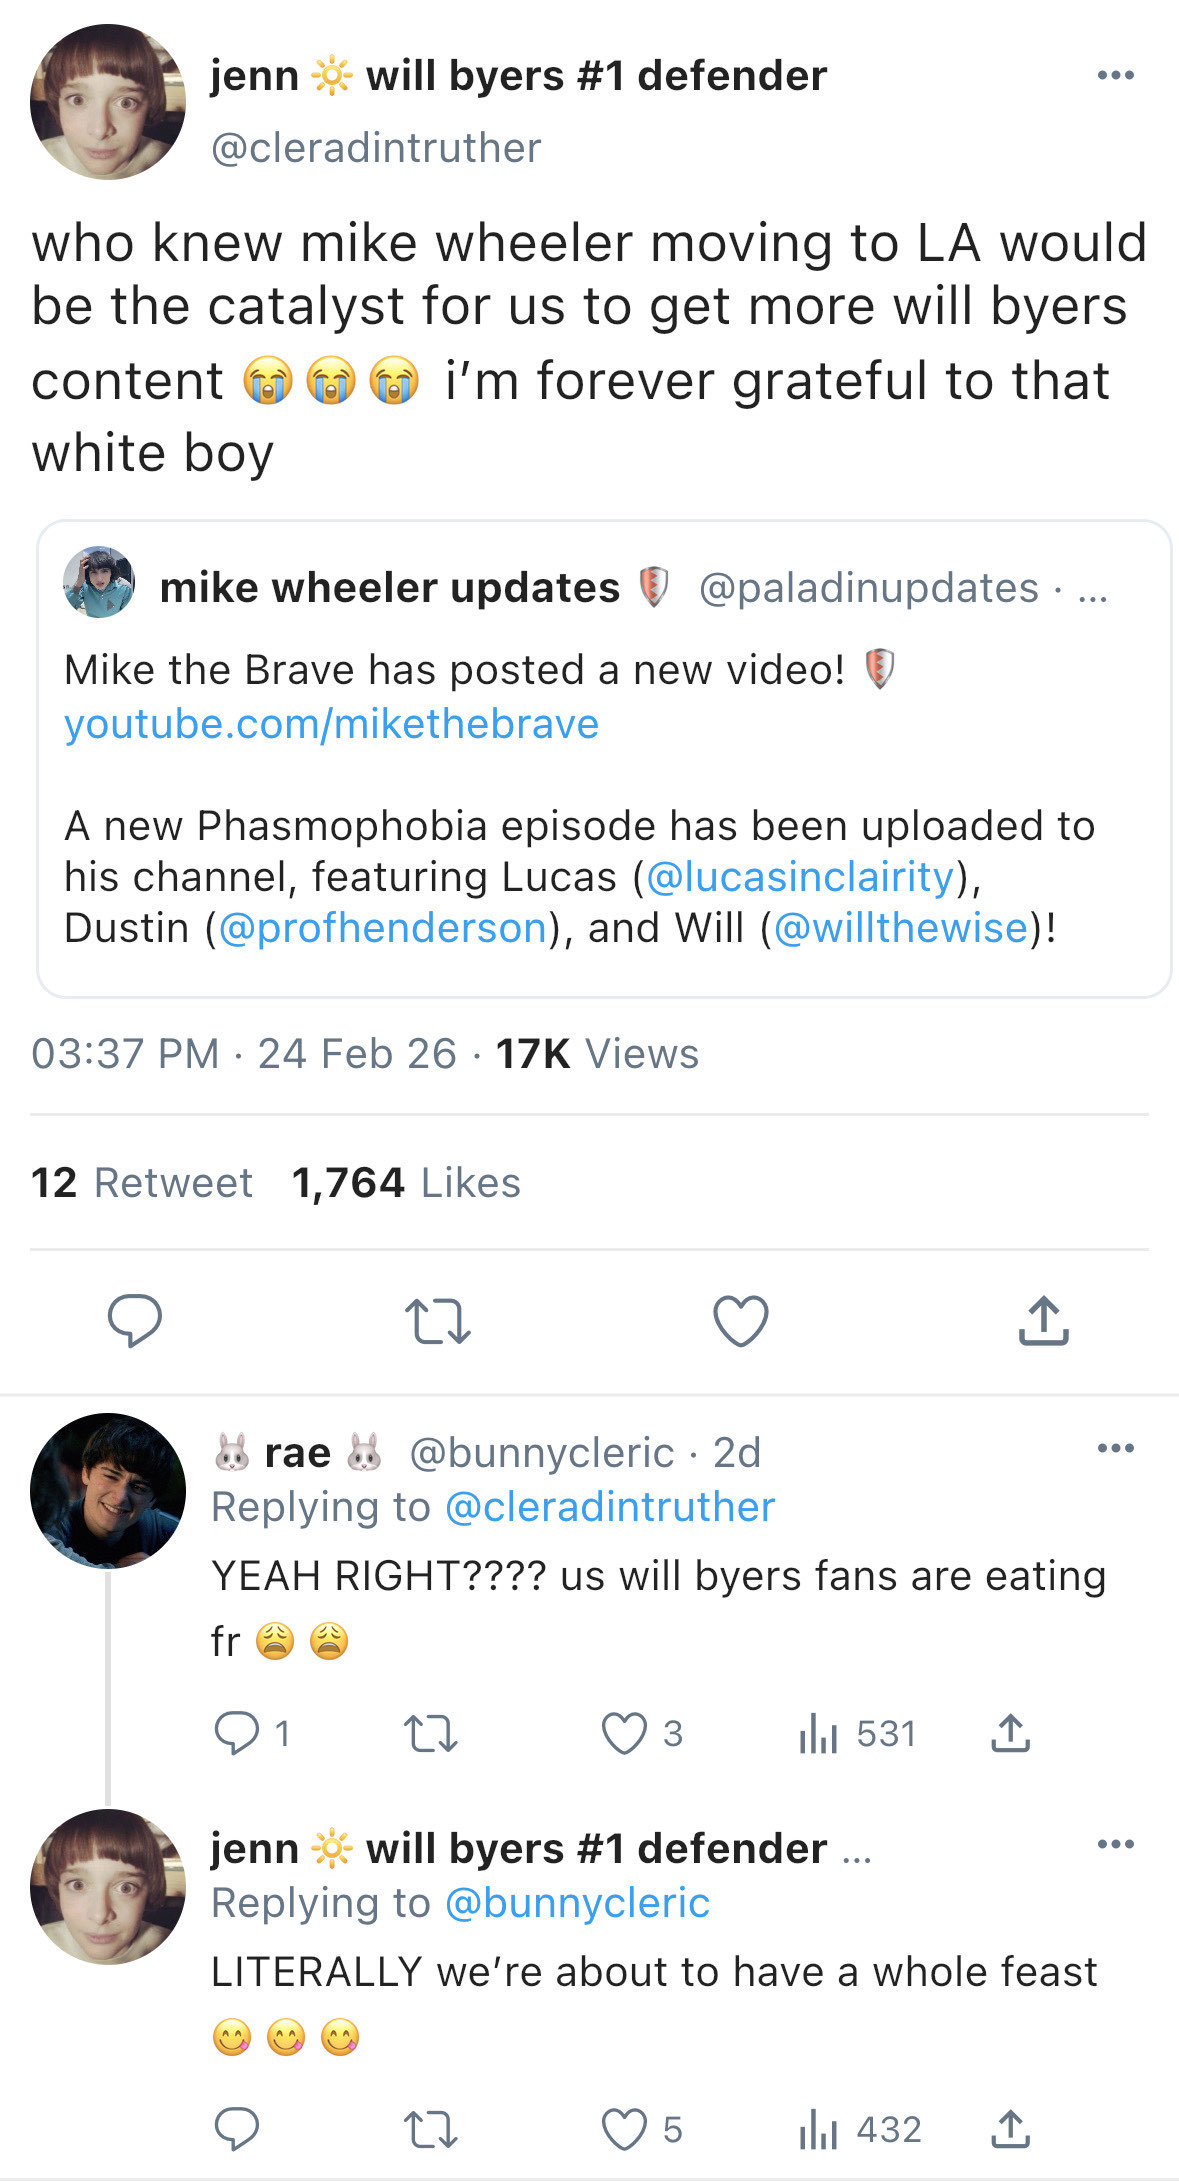Retweet the main tweet about Mike Wheeler

[x=438, y=1321]
